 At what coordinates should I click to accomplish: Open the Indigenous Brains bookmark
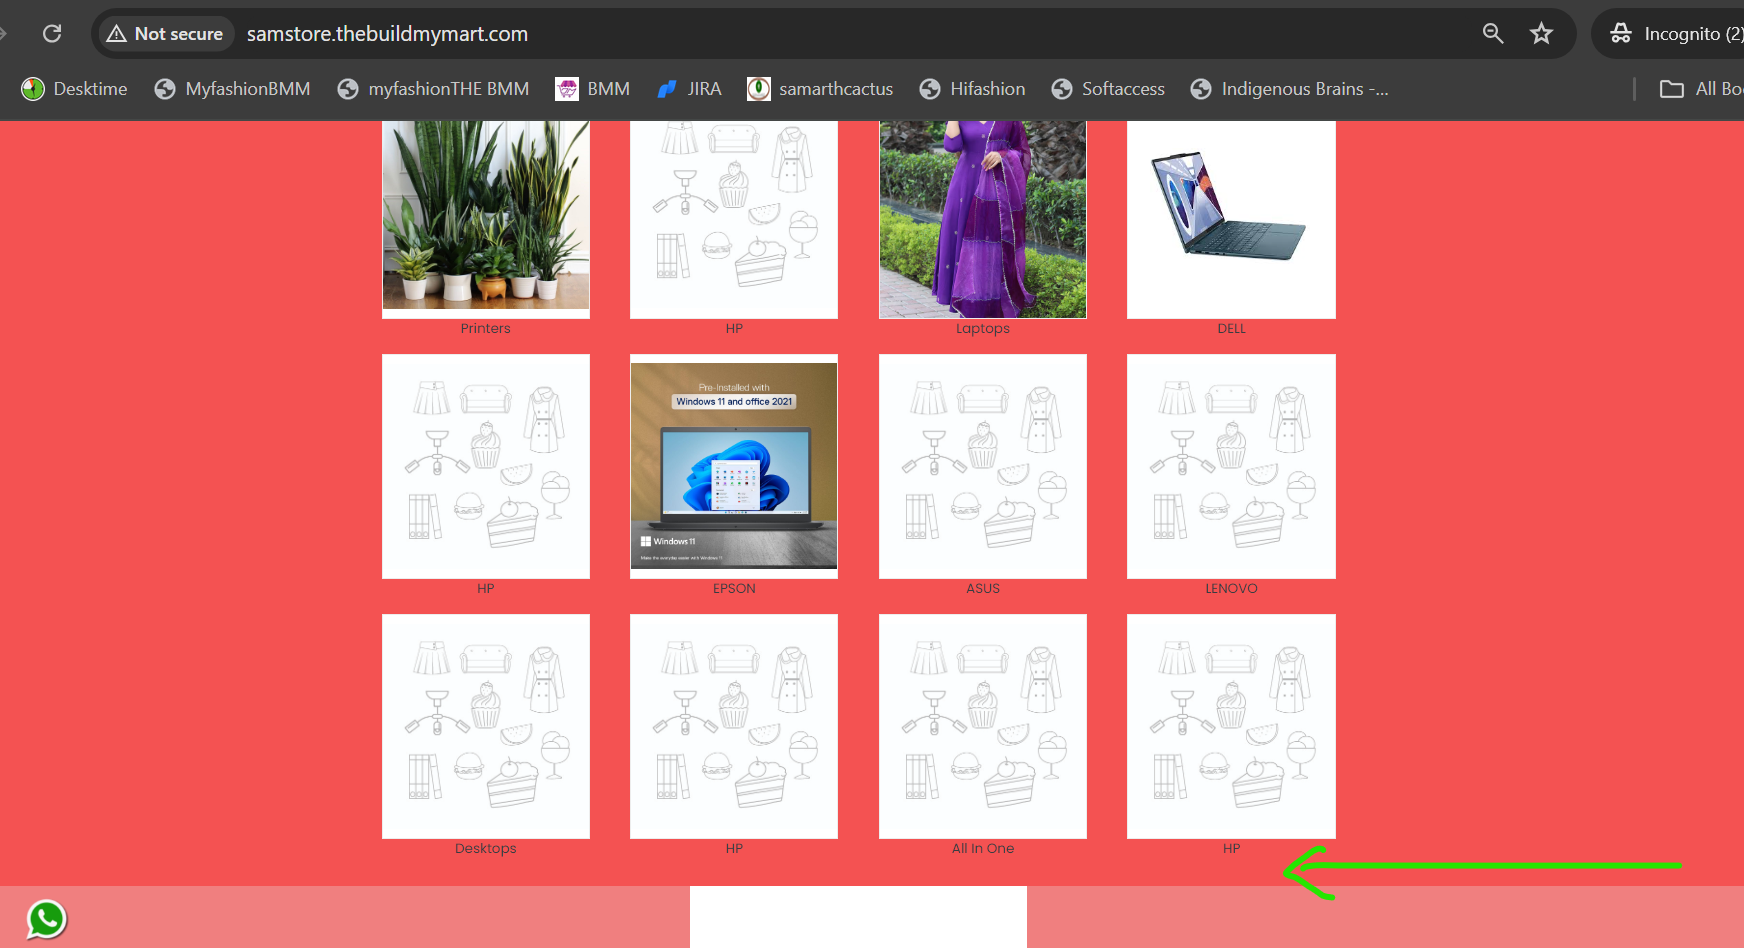coord(1289,89)
